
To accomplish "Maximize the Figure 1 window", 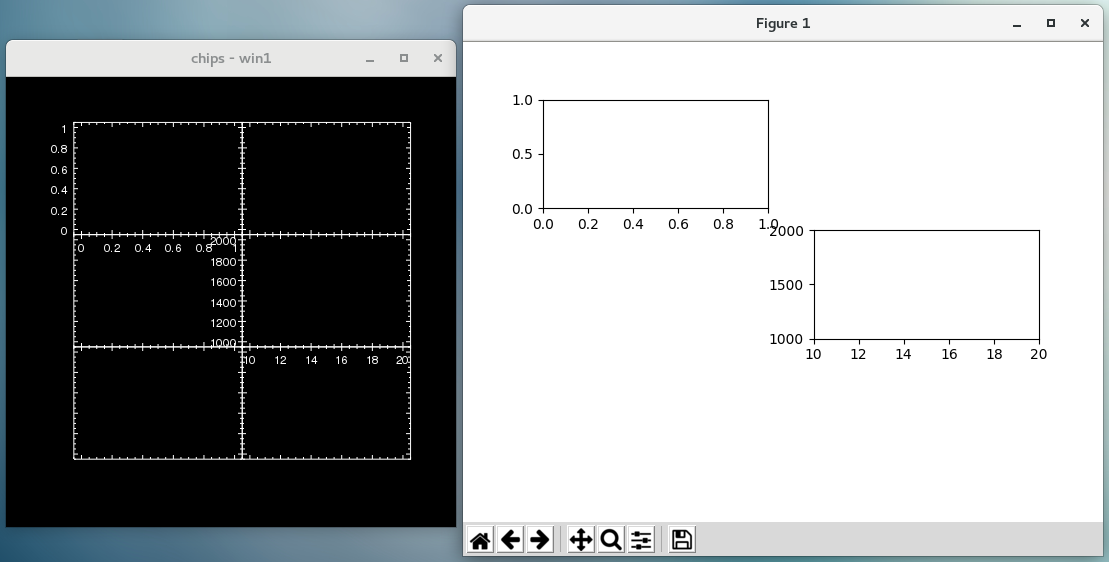I will point(1050,23).
